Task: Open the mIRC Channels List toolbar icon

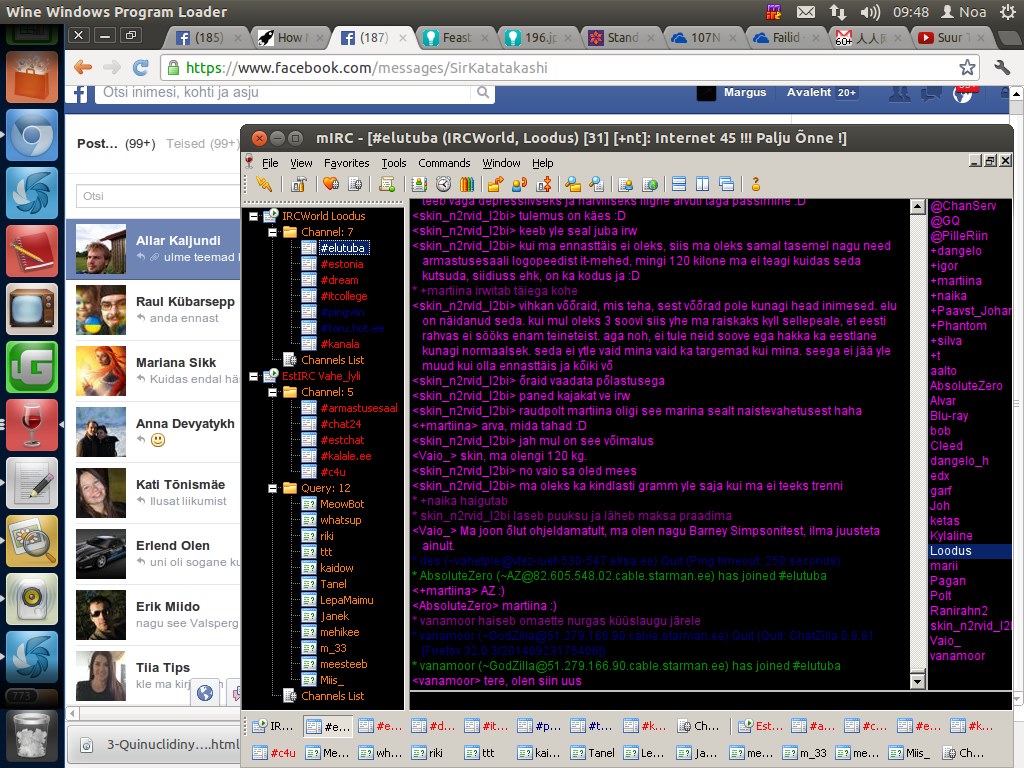Action: pos(355,185)
